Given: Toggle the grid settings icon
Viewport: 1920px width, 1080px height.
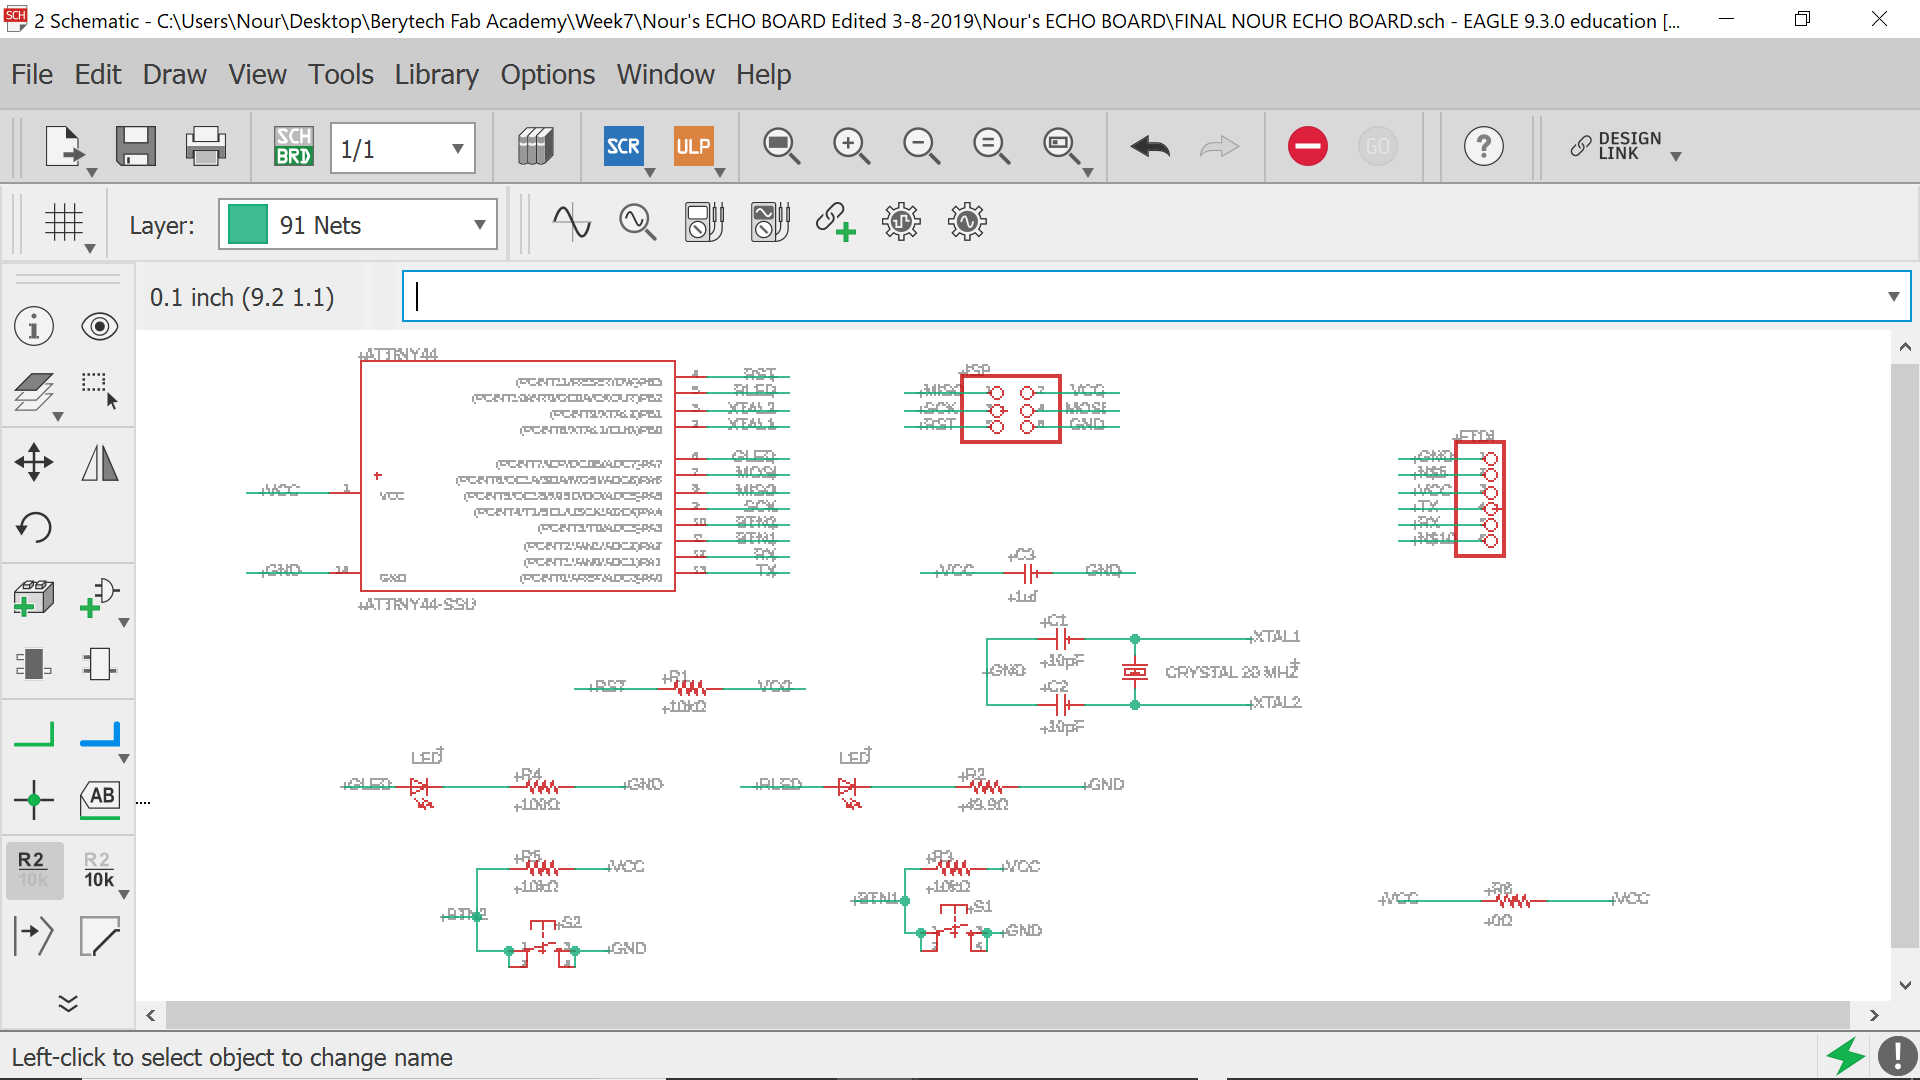Looking at the screenshot, I should [64, 222].
